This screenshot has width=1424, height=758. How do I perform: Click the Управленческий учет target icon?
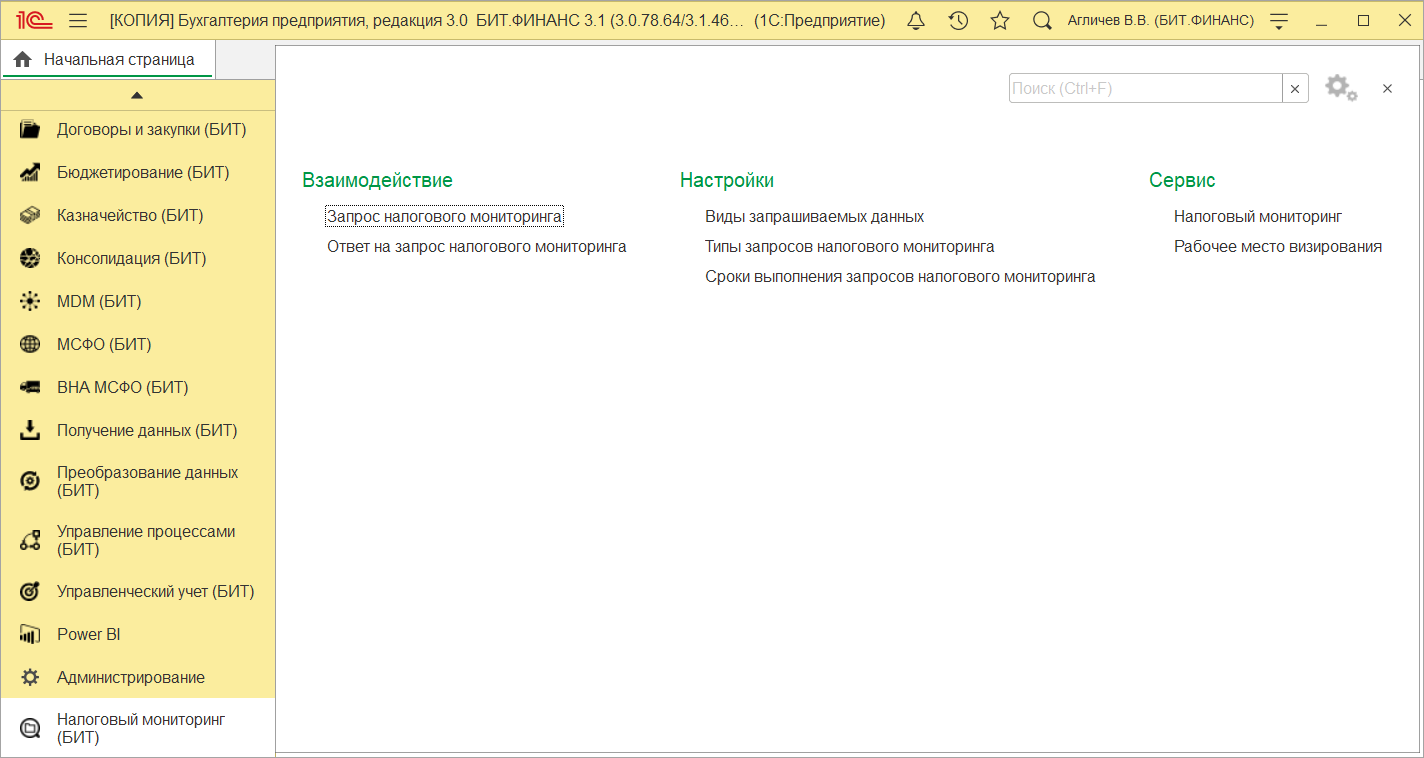click(30, 591)
